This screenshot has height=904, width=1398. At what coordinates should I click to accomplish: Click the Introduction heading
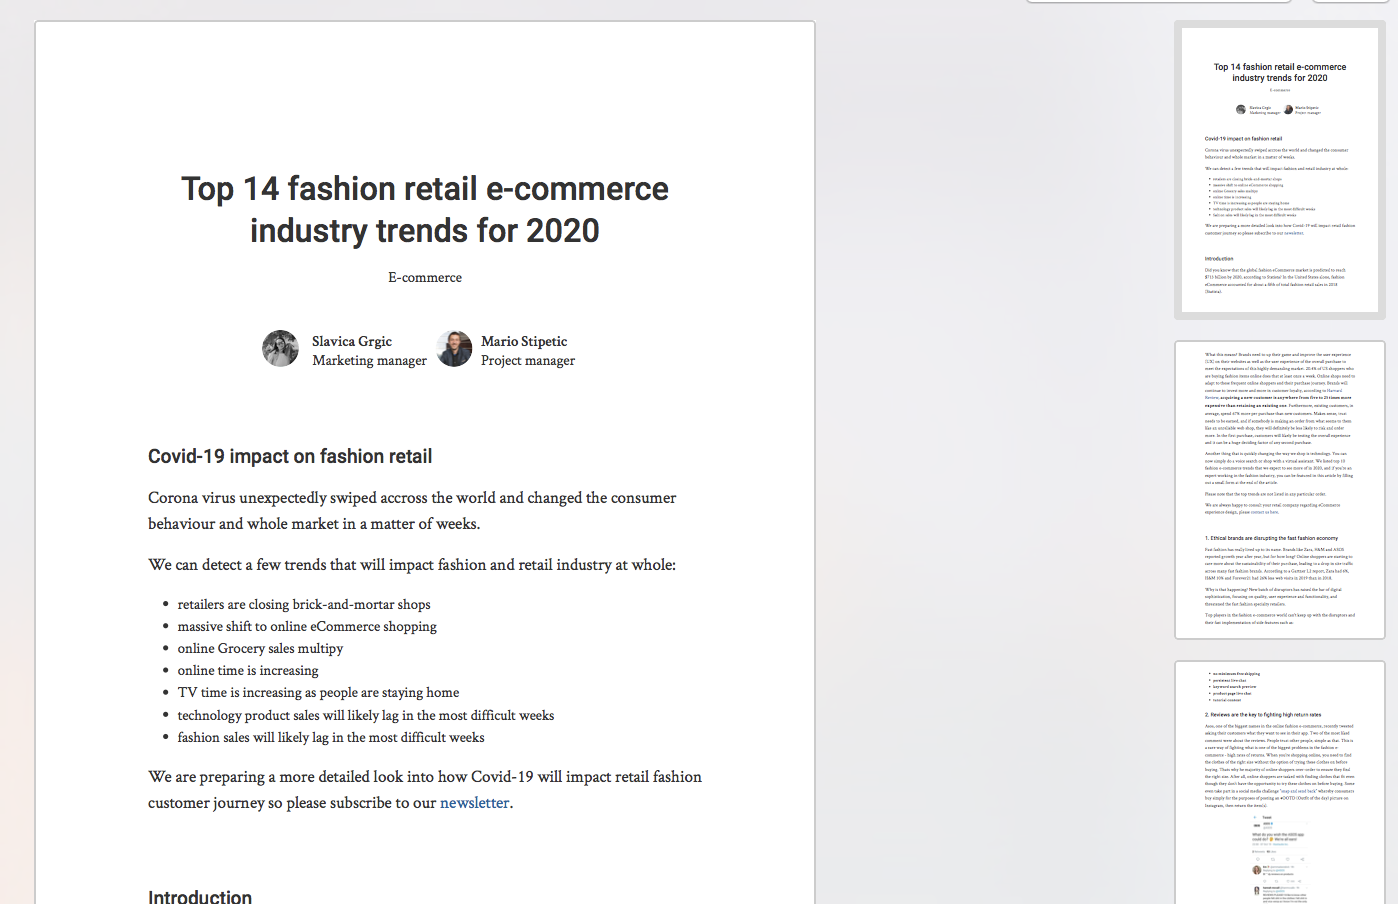200,896
